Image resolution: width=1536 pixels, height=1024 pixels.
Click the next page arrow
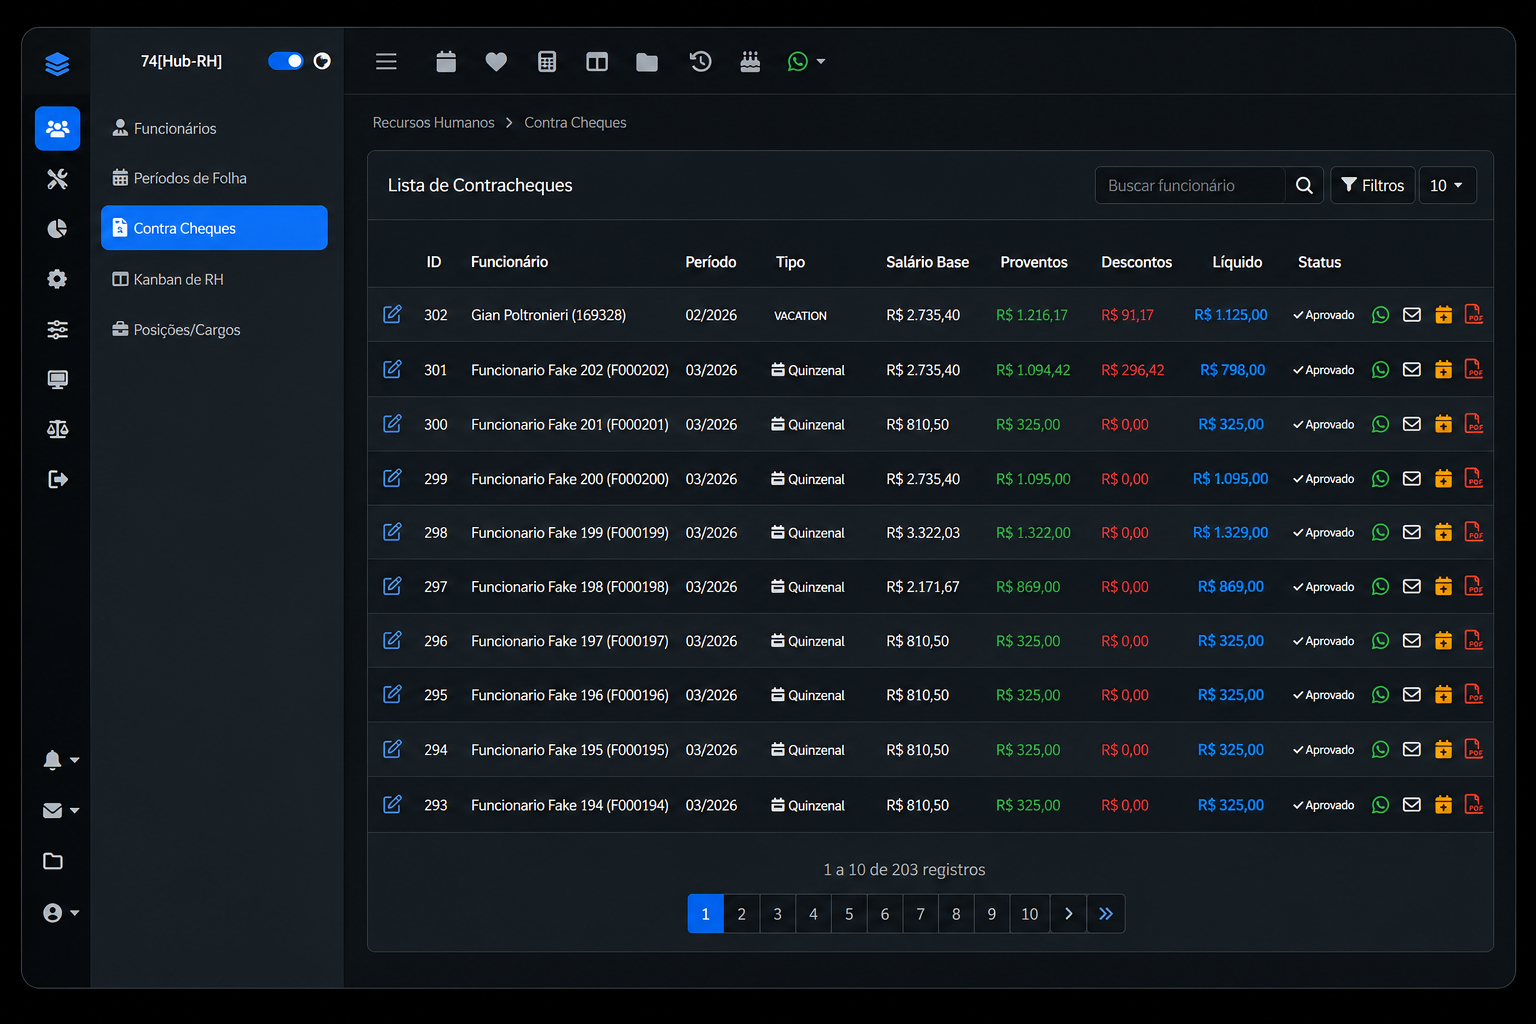click(x=1069, y=914)
